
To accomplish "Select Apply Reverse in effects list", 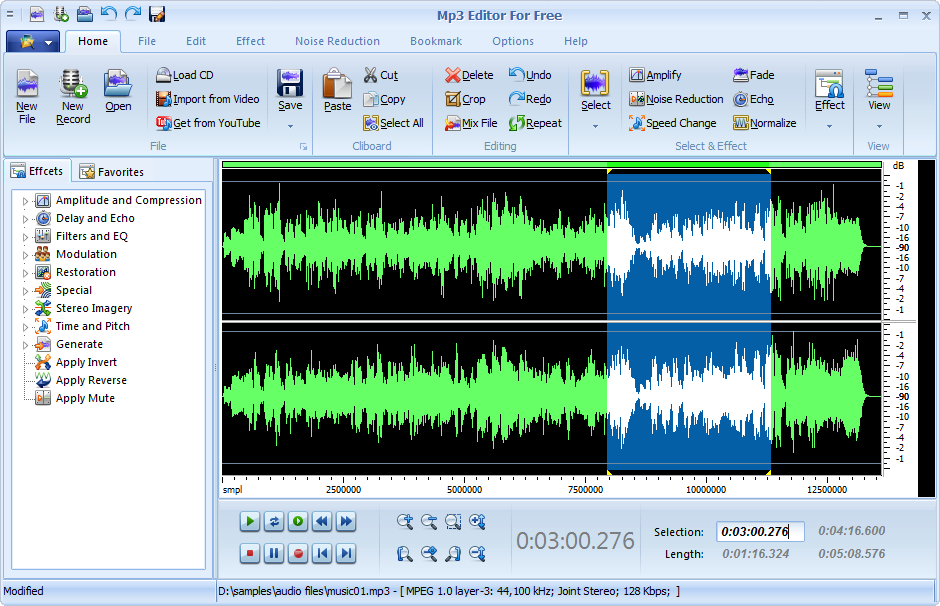I will point(91,380).
